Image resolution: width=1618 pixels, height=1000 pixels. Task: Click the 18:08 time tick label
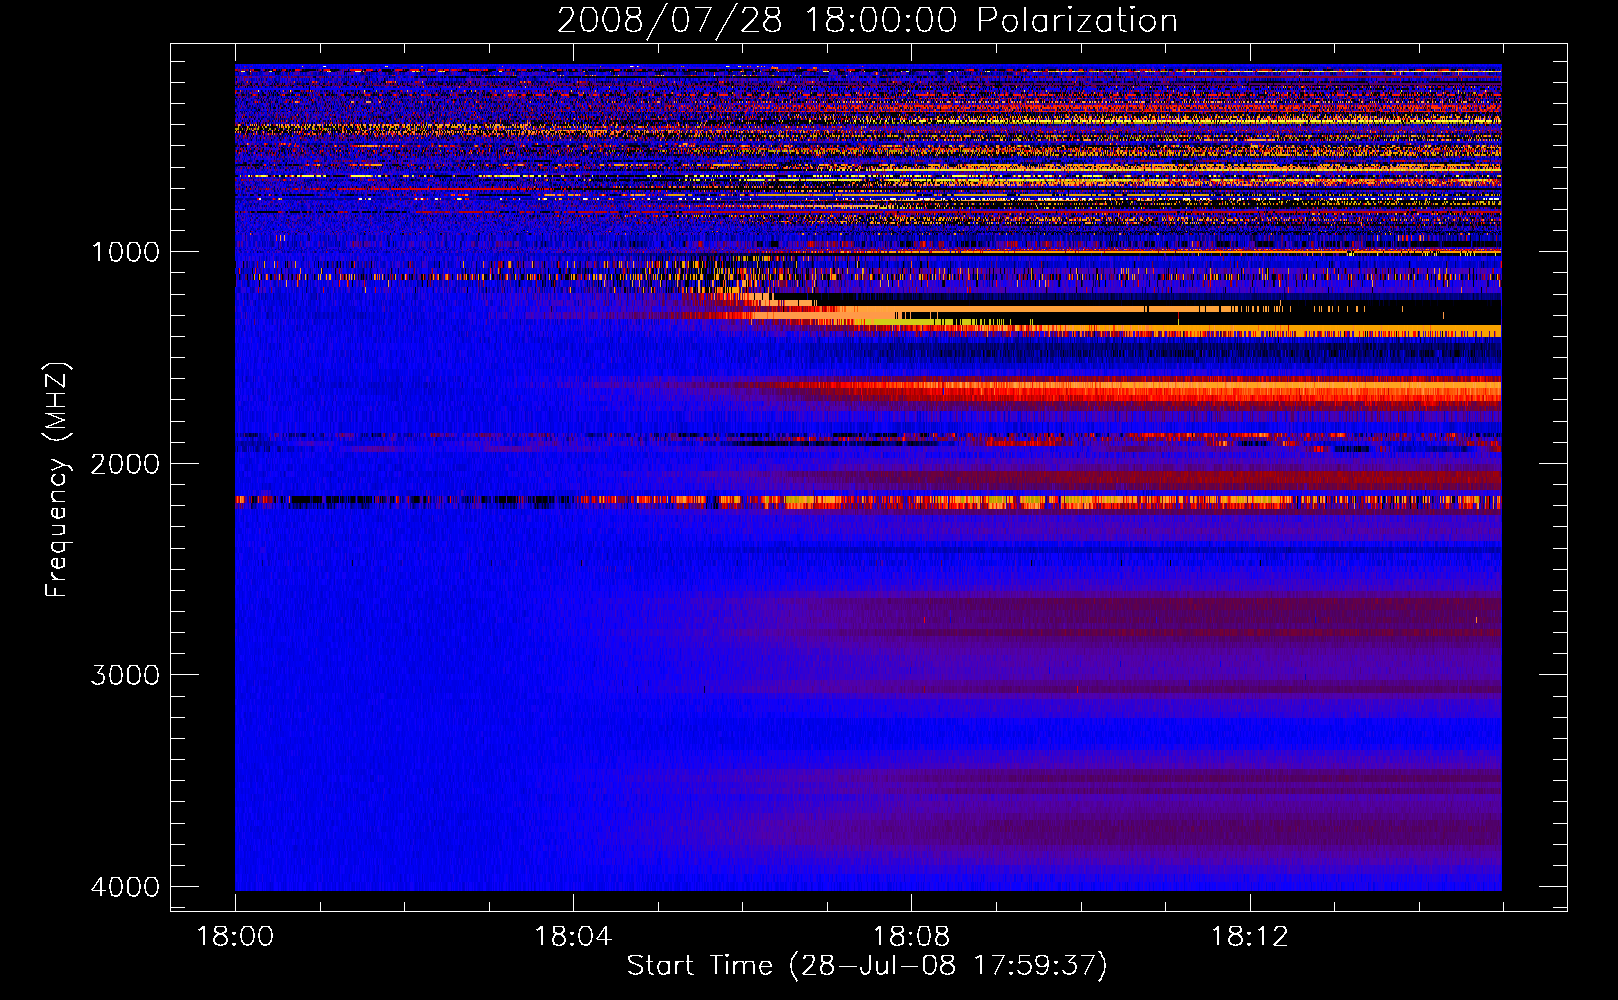911,937
